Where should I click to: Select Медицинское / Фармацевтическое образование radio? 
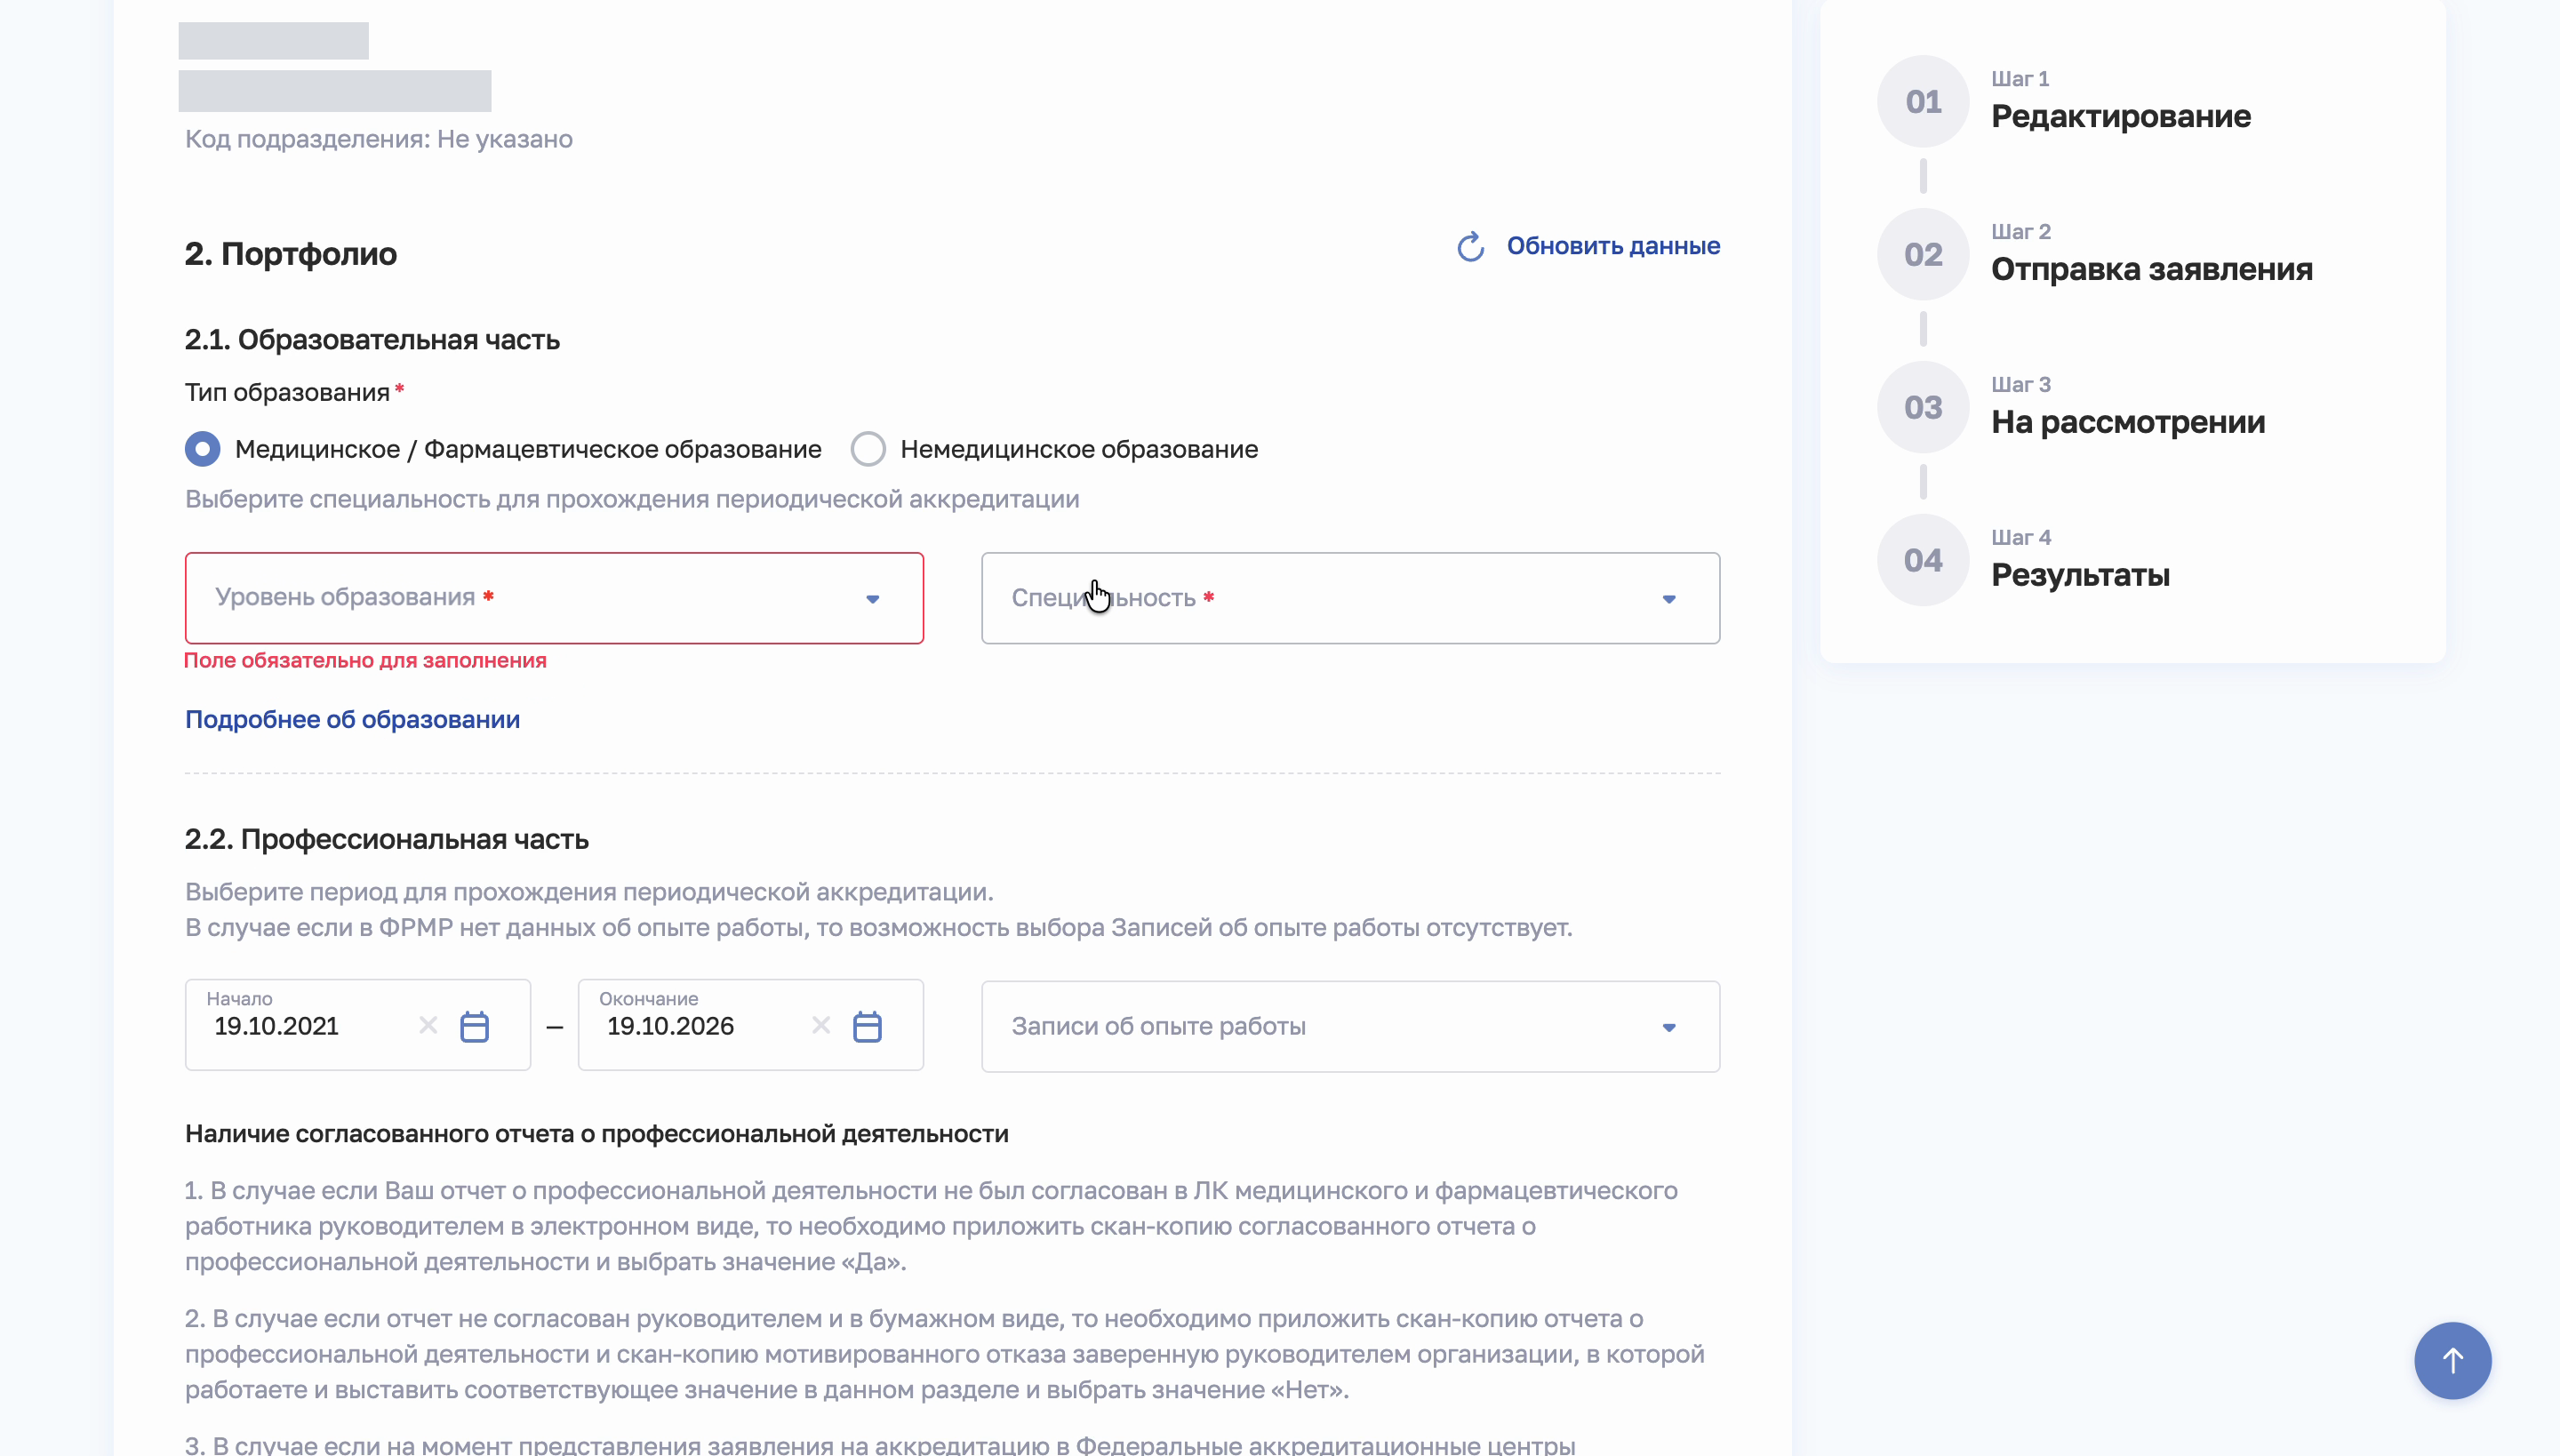click(203, 449)
